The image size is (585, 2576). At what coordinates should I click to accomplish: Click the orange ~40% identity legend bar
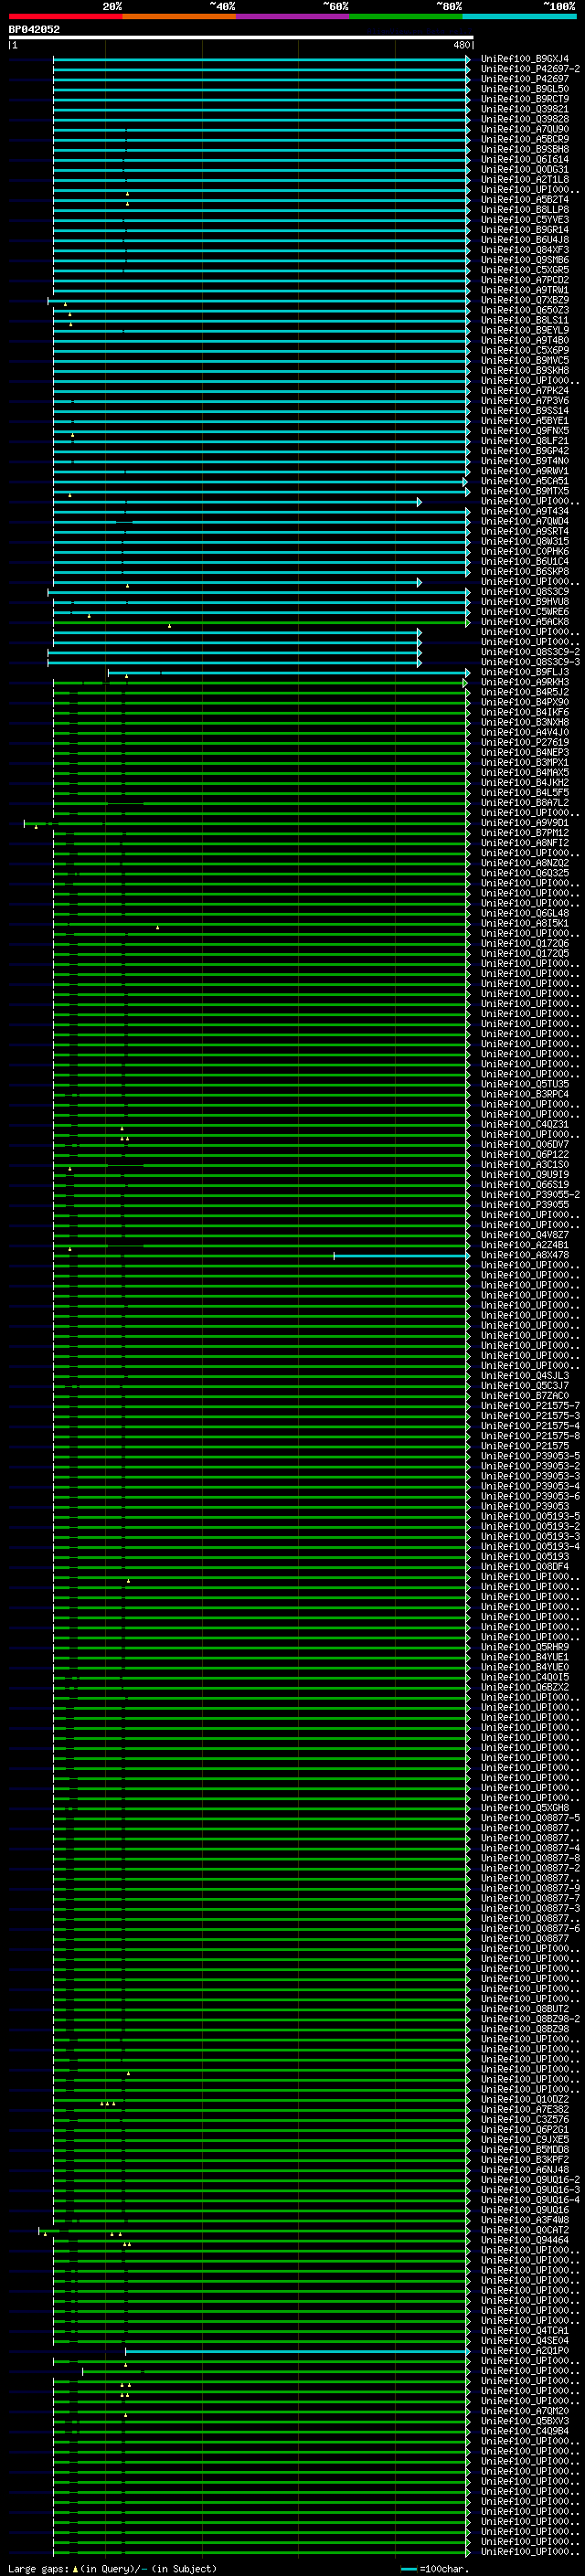tap(179, 16)
